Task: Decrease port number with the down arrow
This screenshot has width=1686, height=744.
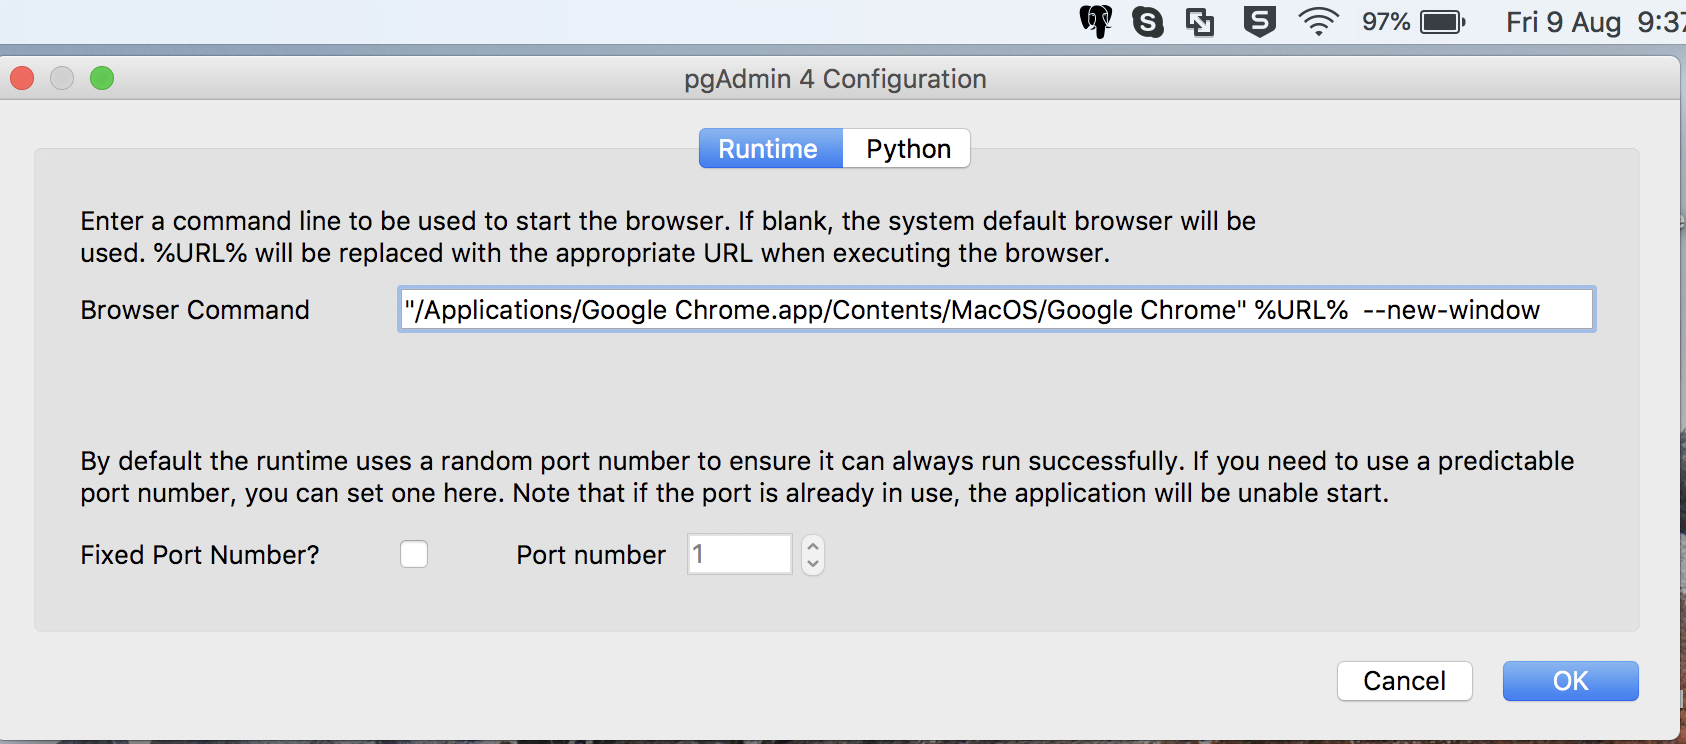Action: (813, 563)
